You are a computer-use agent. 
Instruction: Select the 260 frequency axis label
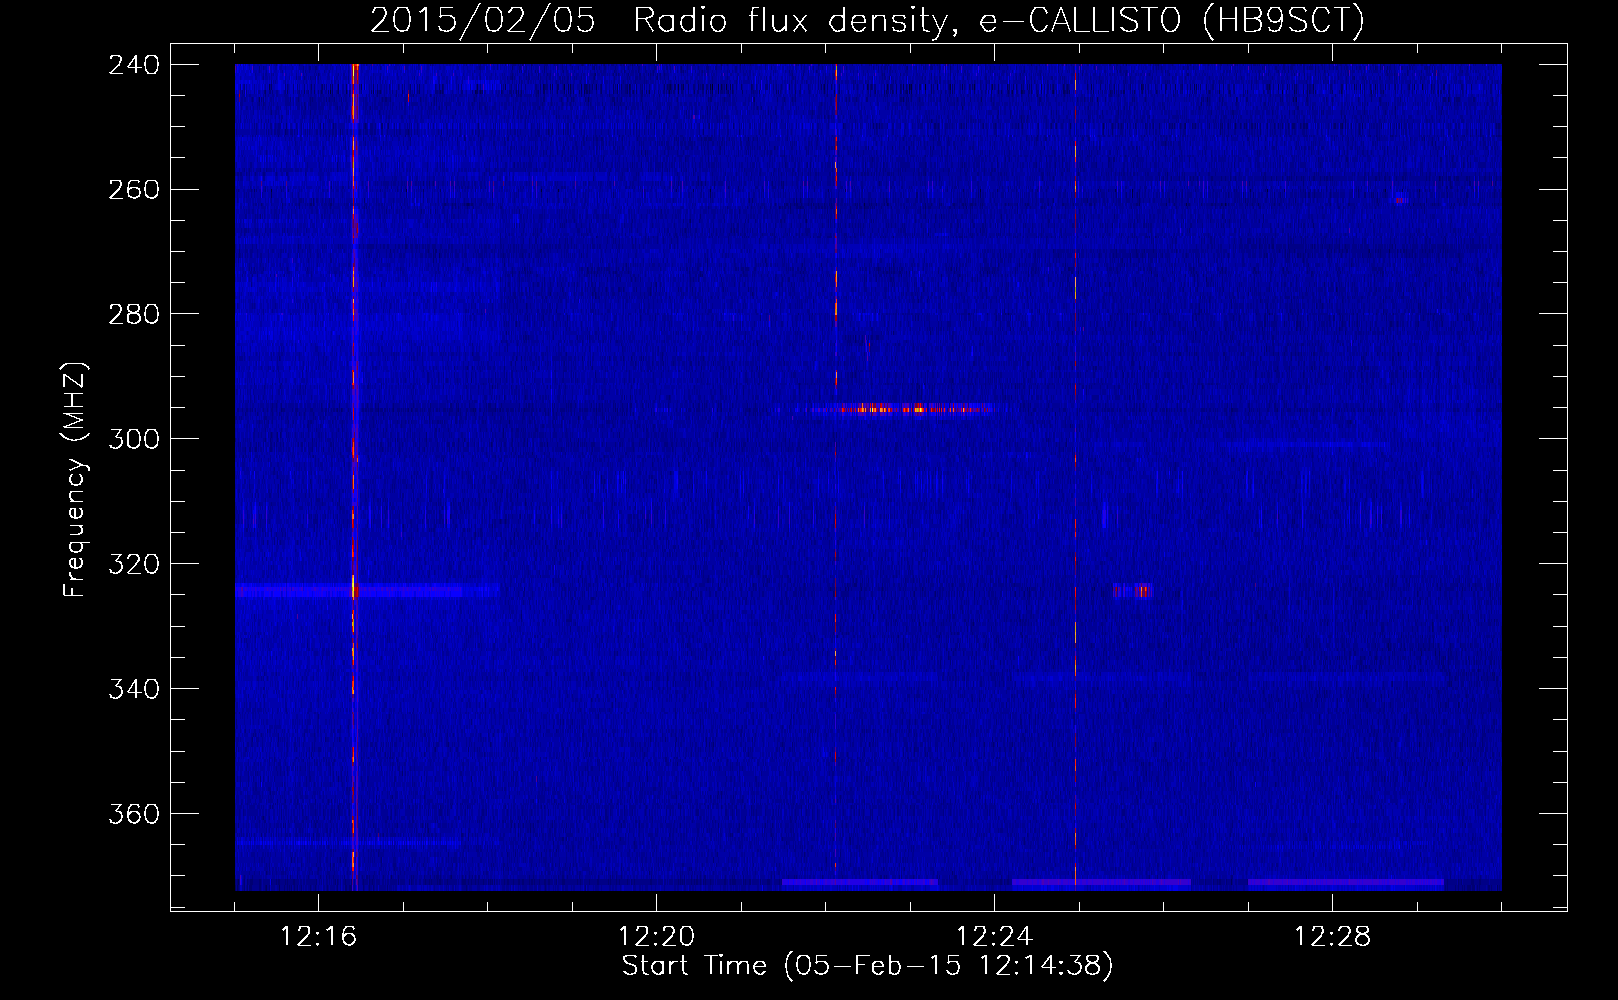point(133,189)
